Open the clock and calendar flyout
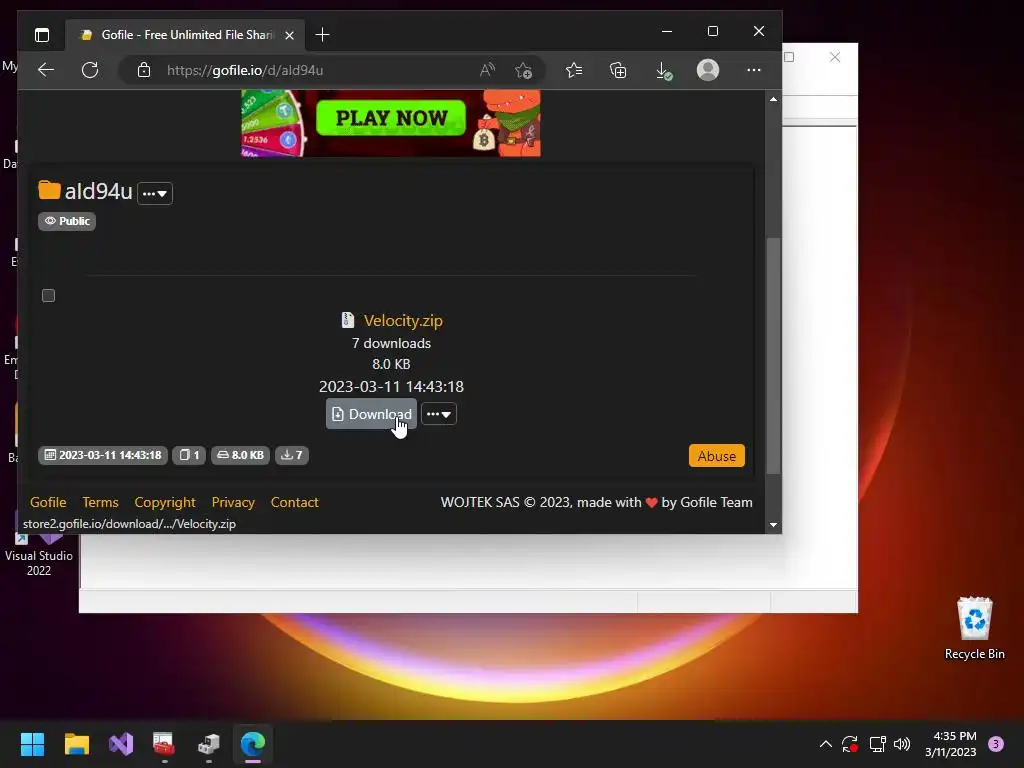The height and width of the screenshot is (768, 1024). coord(951,744)
